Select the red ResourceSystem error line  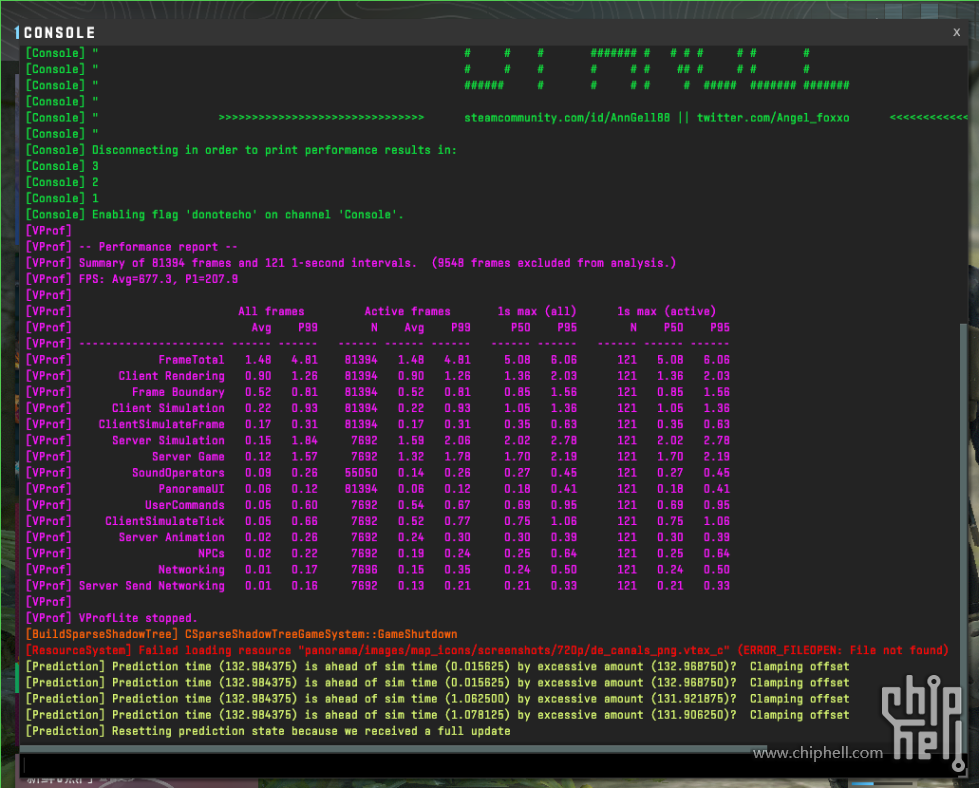(x=485, y=651)
